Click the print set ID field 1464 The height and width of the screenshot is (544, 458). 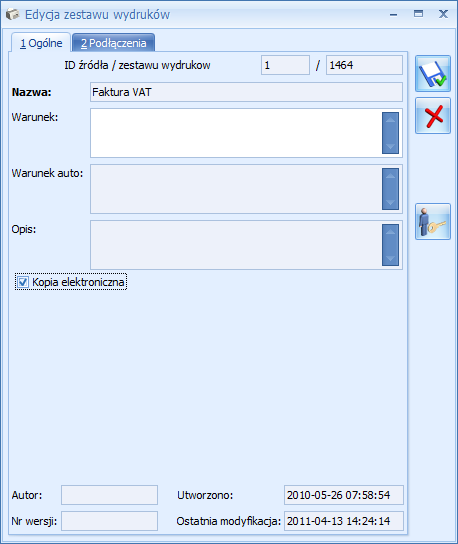364,65
